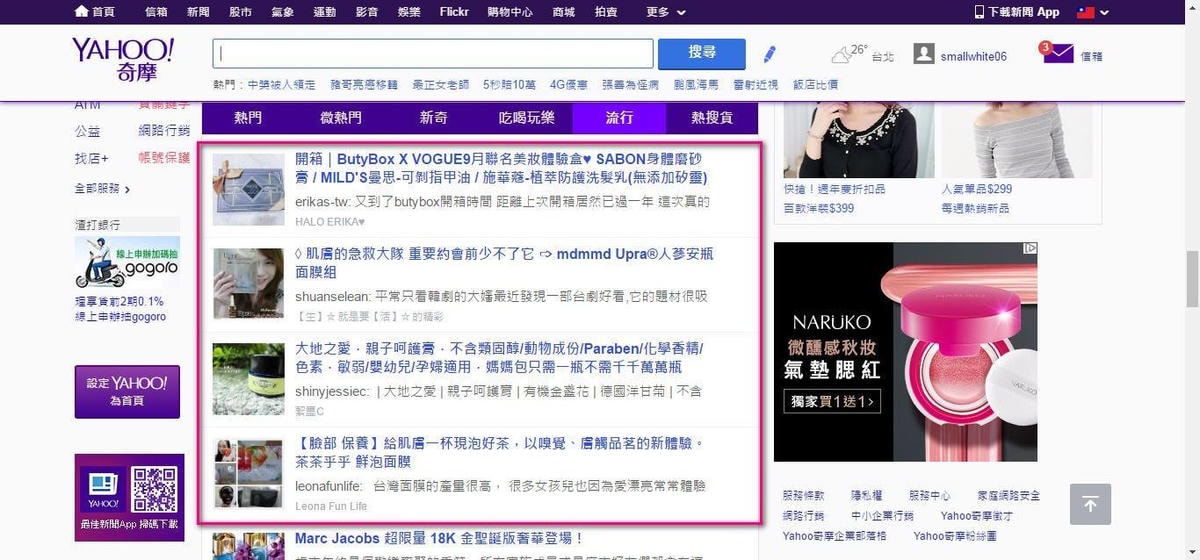The width and height of the screenshot is (1200, 560).
Task: Click the 大地之愛 article thumbnail image
Action: pyautogui.click(x=248, y=380)
